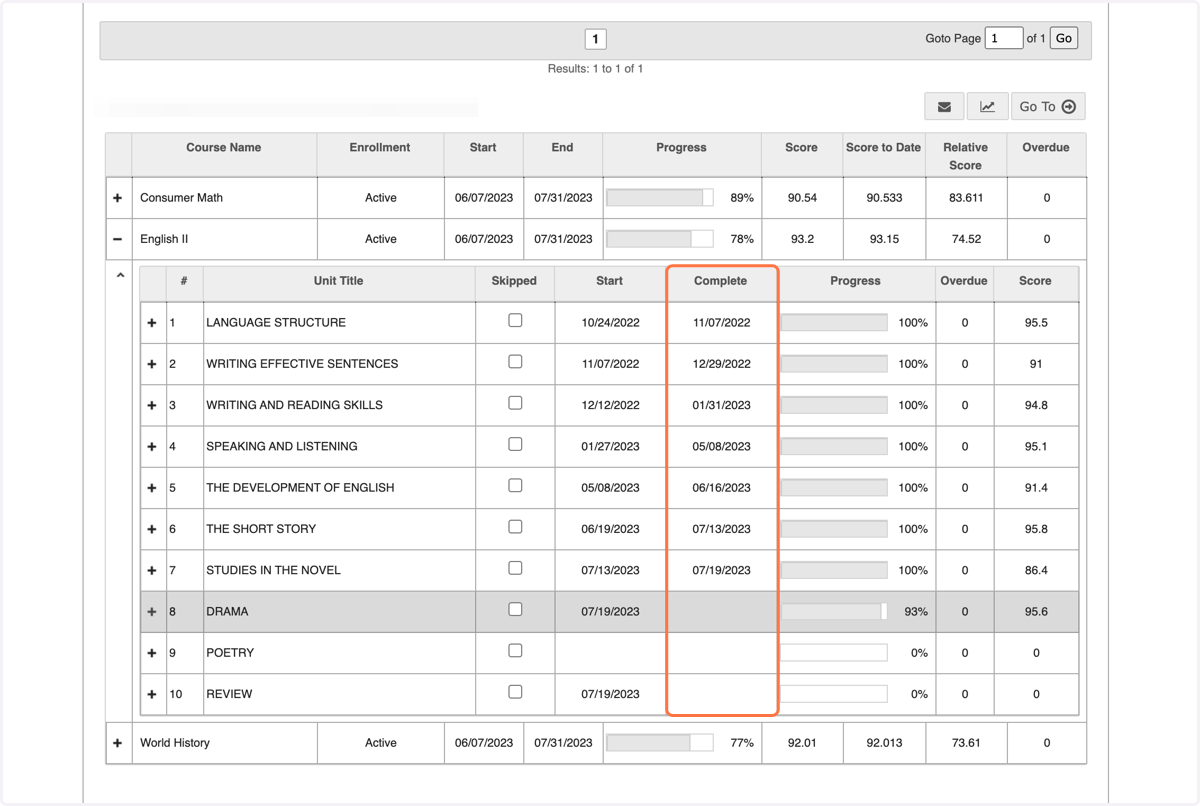
Task: Expand the Consumer Math course row
Action: pyautogui.click(x=118, y=198)
